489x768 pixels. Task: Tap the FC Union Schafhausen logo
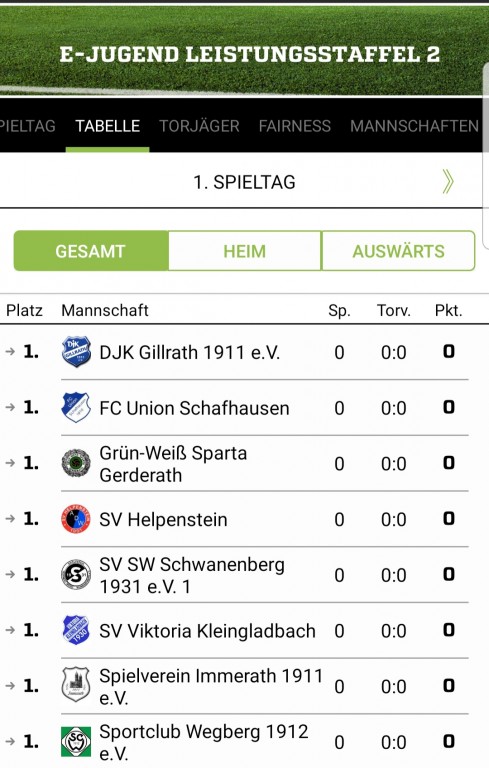[x=76, y=408]
